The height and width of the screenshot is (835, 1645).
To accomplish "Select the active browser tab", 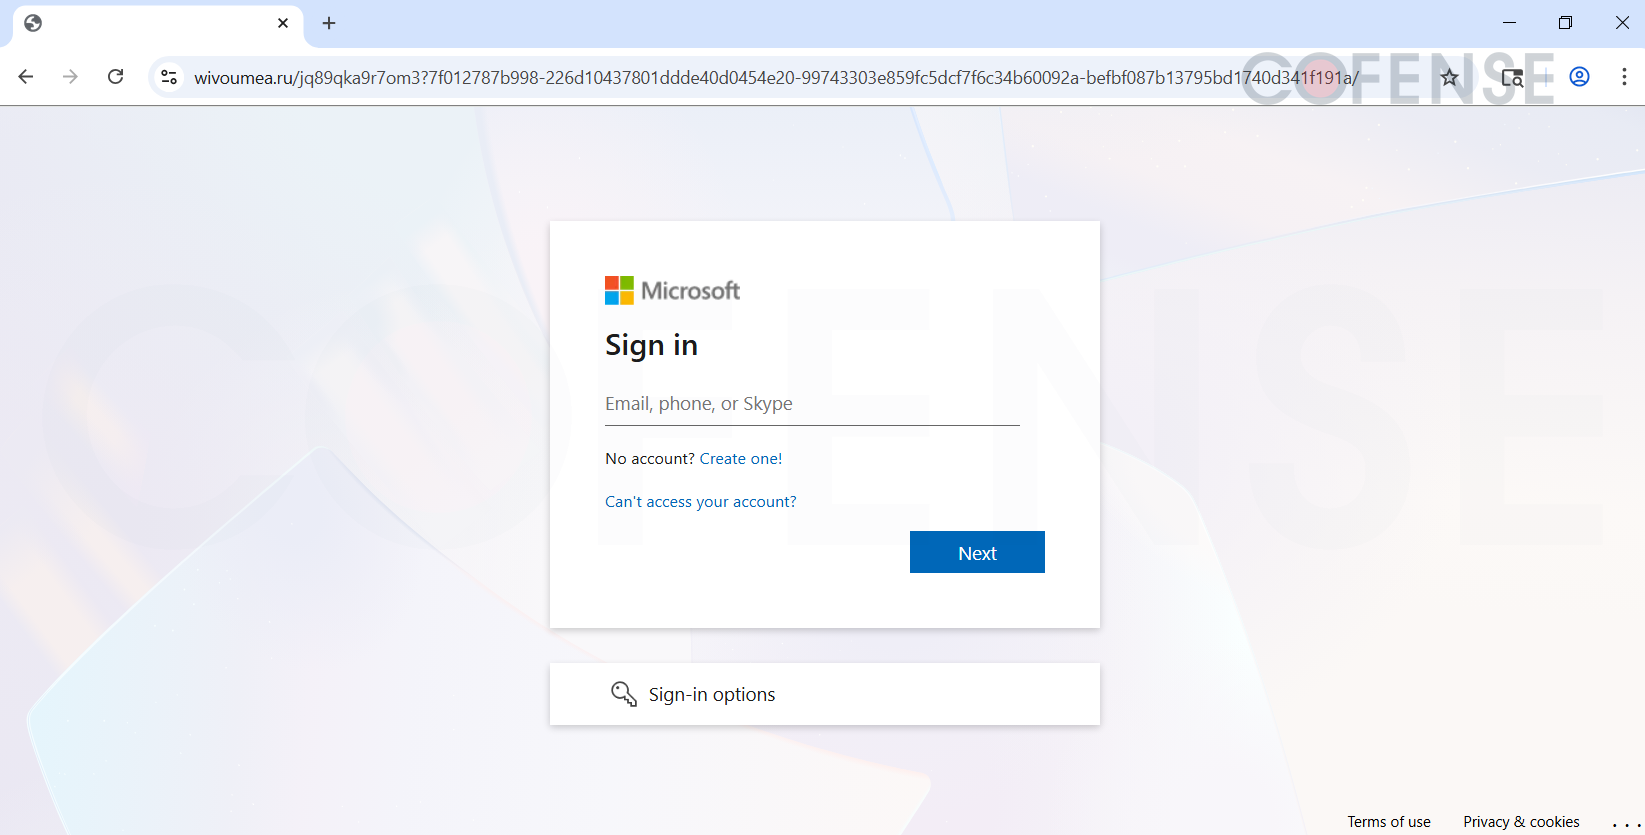I will coord(150,23).
